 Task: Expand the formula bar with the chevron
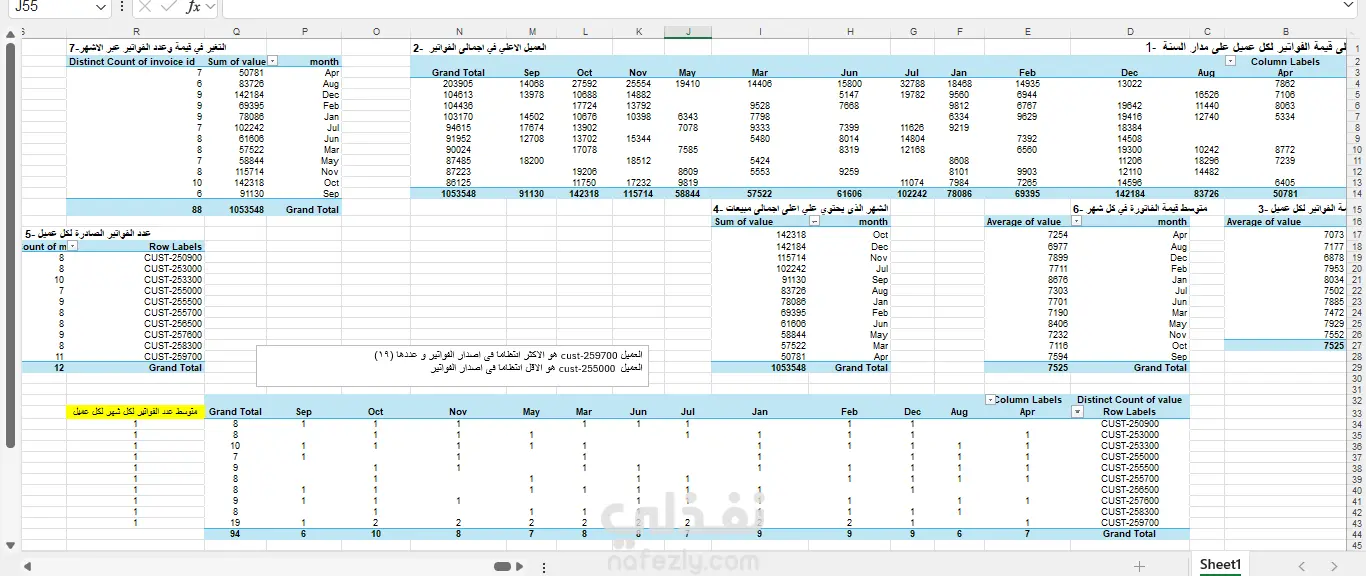pos(1349,6)
